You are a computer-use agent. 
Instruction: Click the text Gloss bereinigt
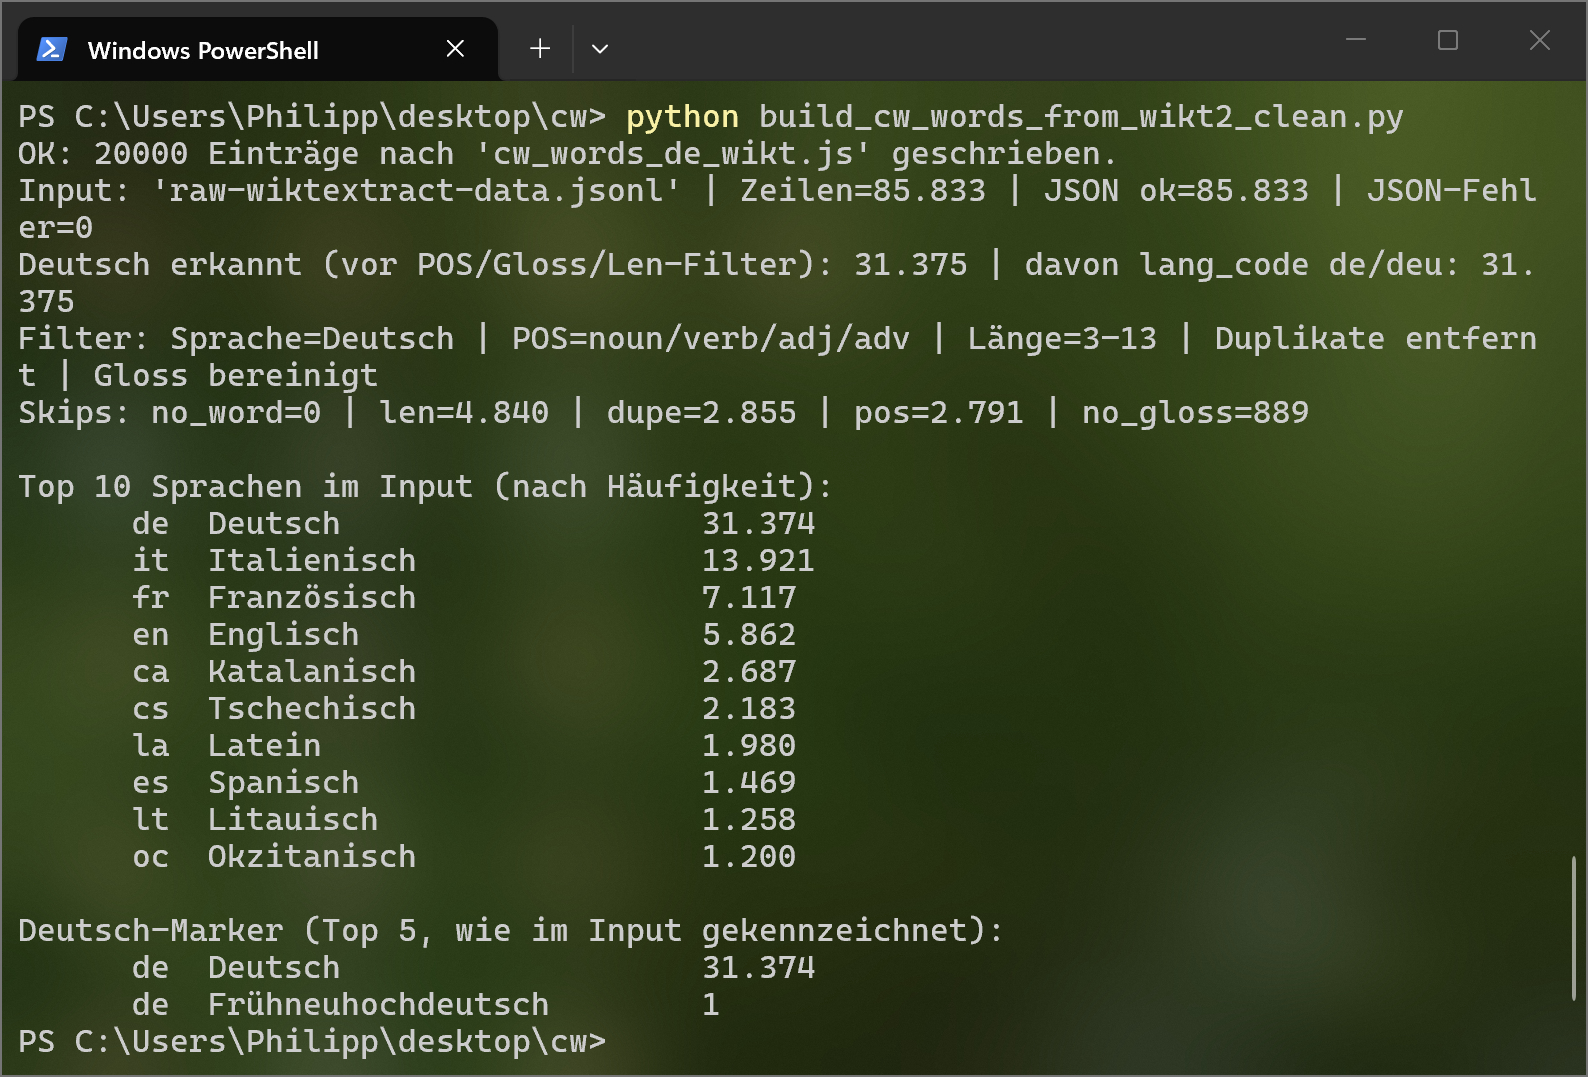coord(236,376)
